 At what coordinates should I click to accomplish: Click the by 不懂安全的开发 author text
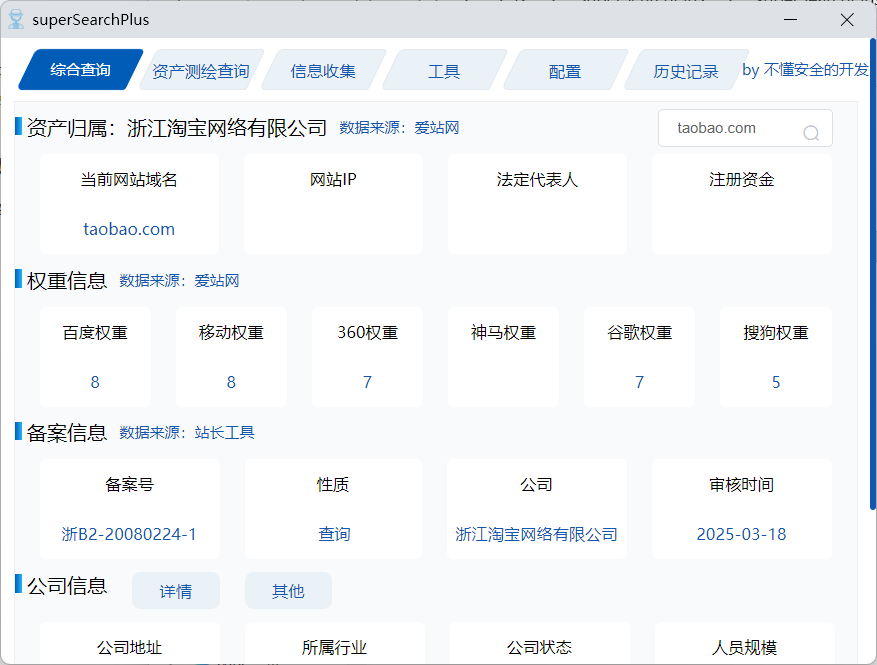805,70
